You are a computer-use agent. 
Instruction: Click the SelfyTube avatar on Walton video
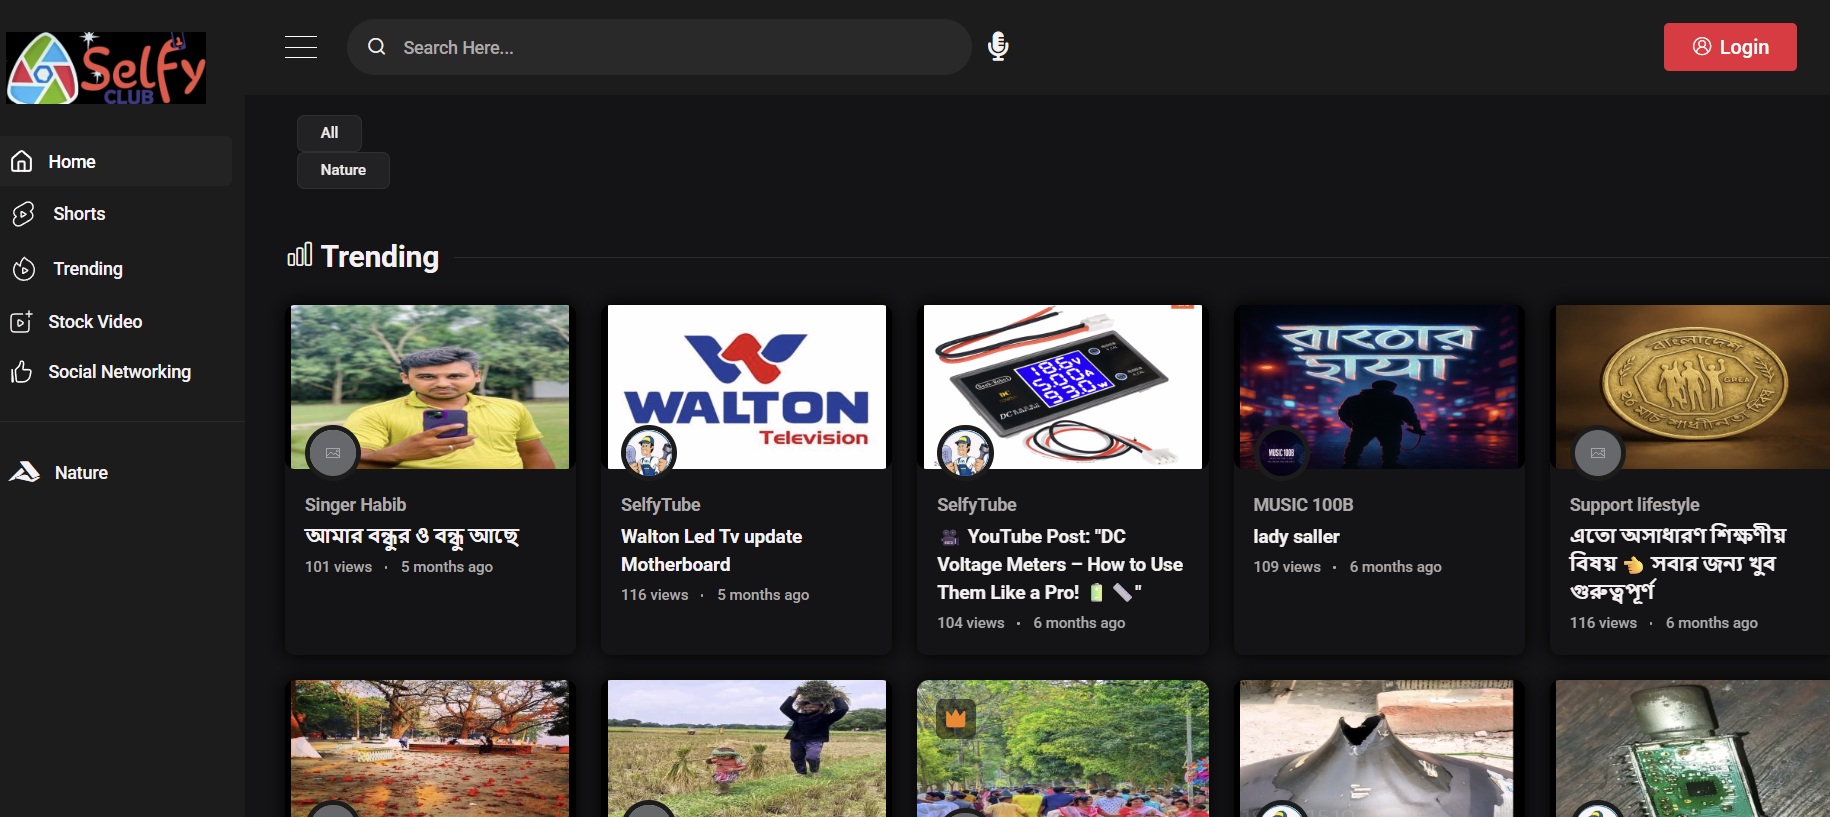[649, 453]
